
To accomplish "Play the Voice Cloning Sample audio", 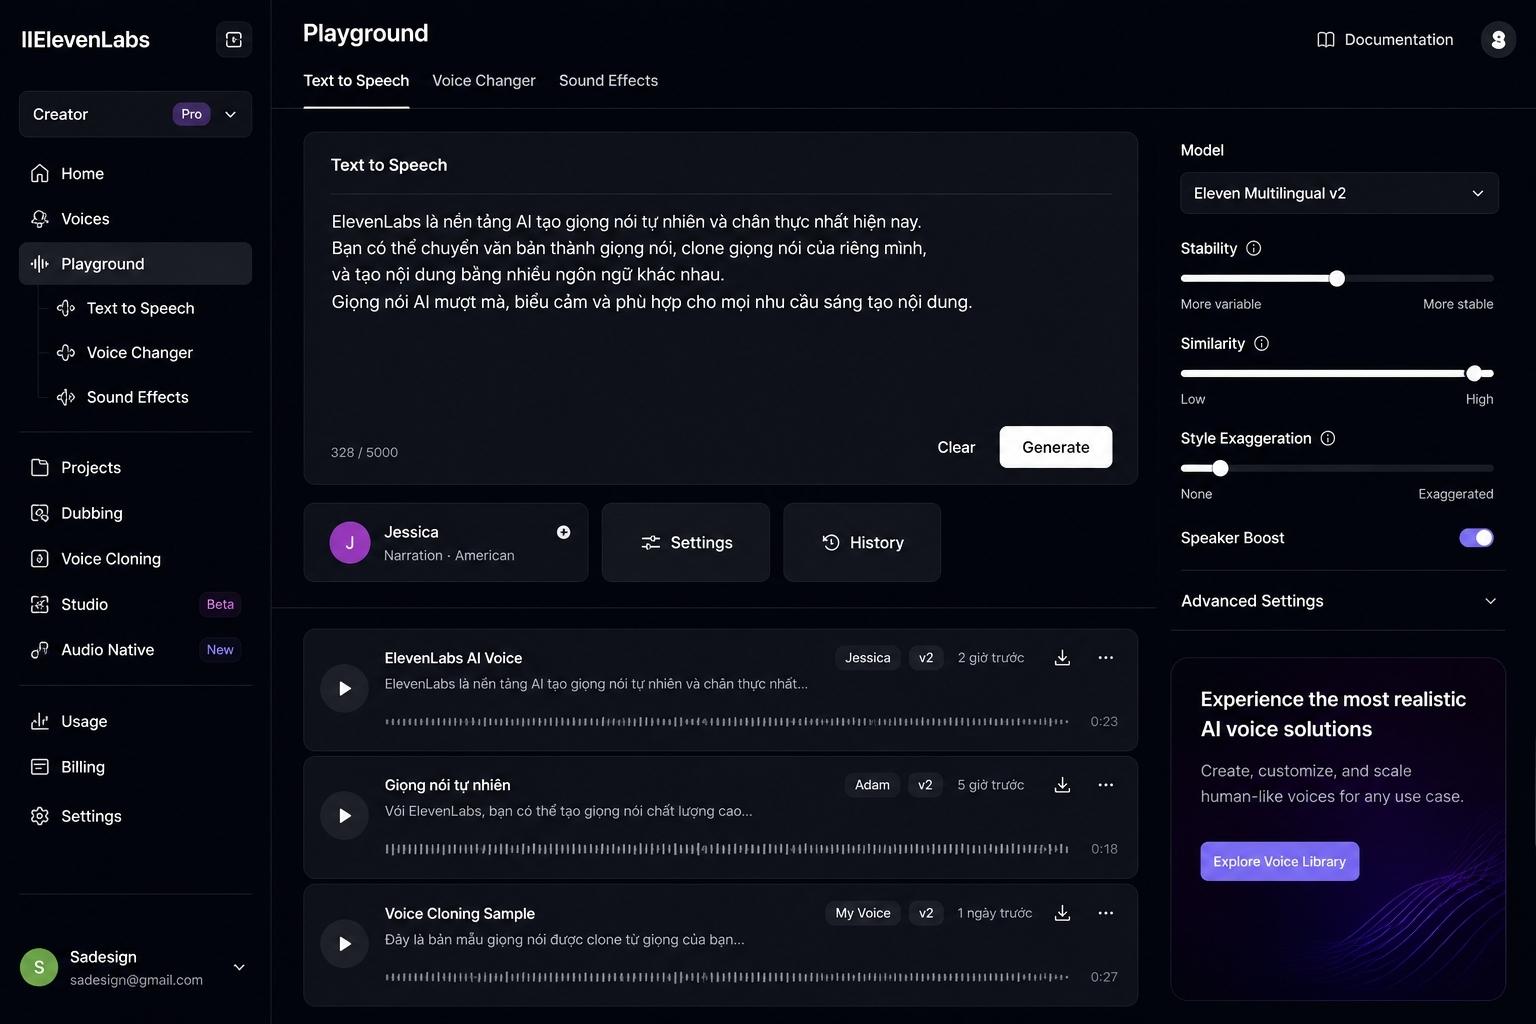I will coord(344,944).
